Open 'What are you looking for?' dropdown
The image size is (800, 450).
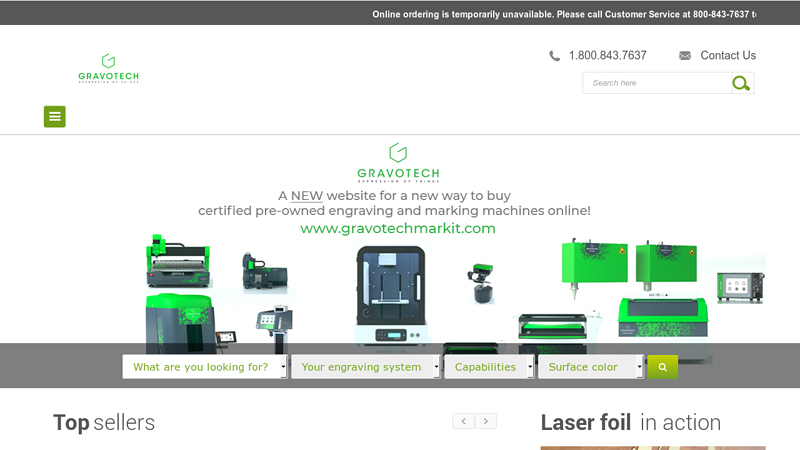(x=205, y=367)
